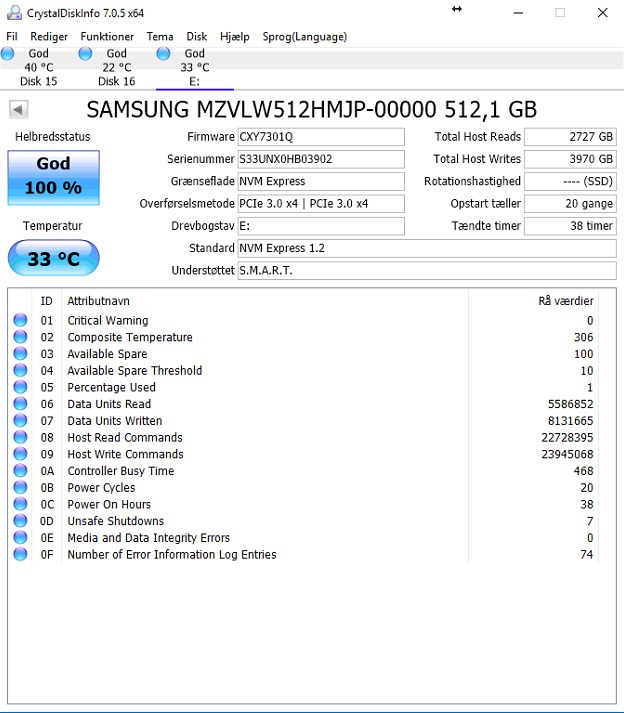Click status icon for Power Cycles row
The width and height of the screenshot is (624, 713).
20,487
